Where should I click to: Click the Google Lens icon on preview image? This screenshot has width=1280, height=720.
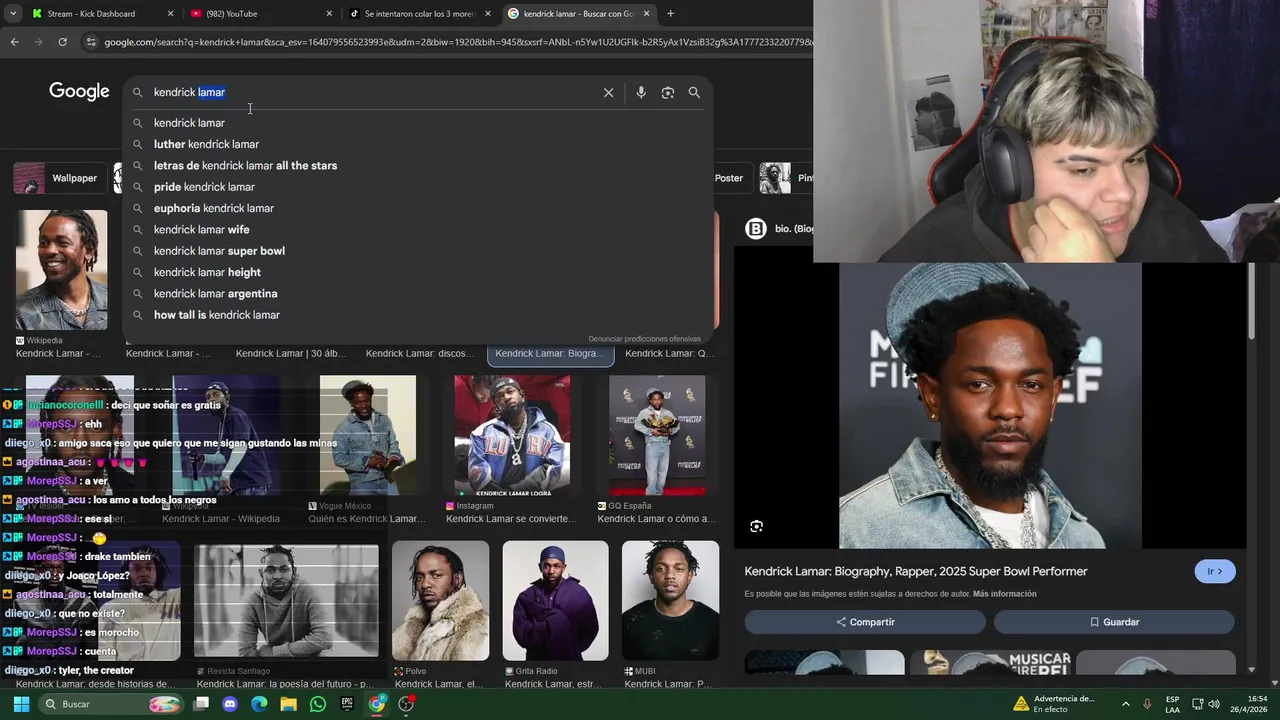(x=757, y=526)
